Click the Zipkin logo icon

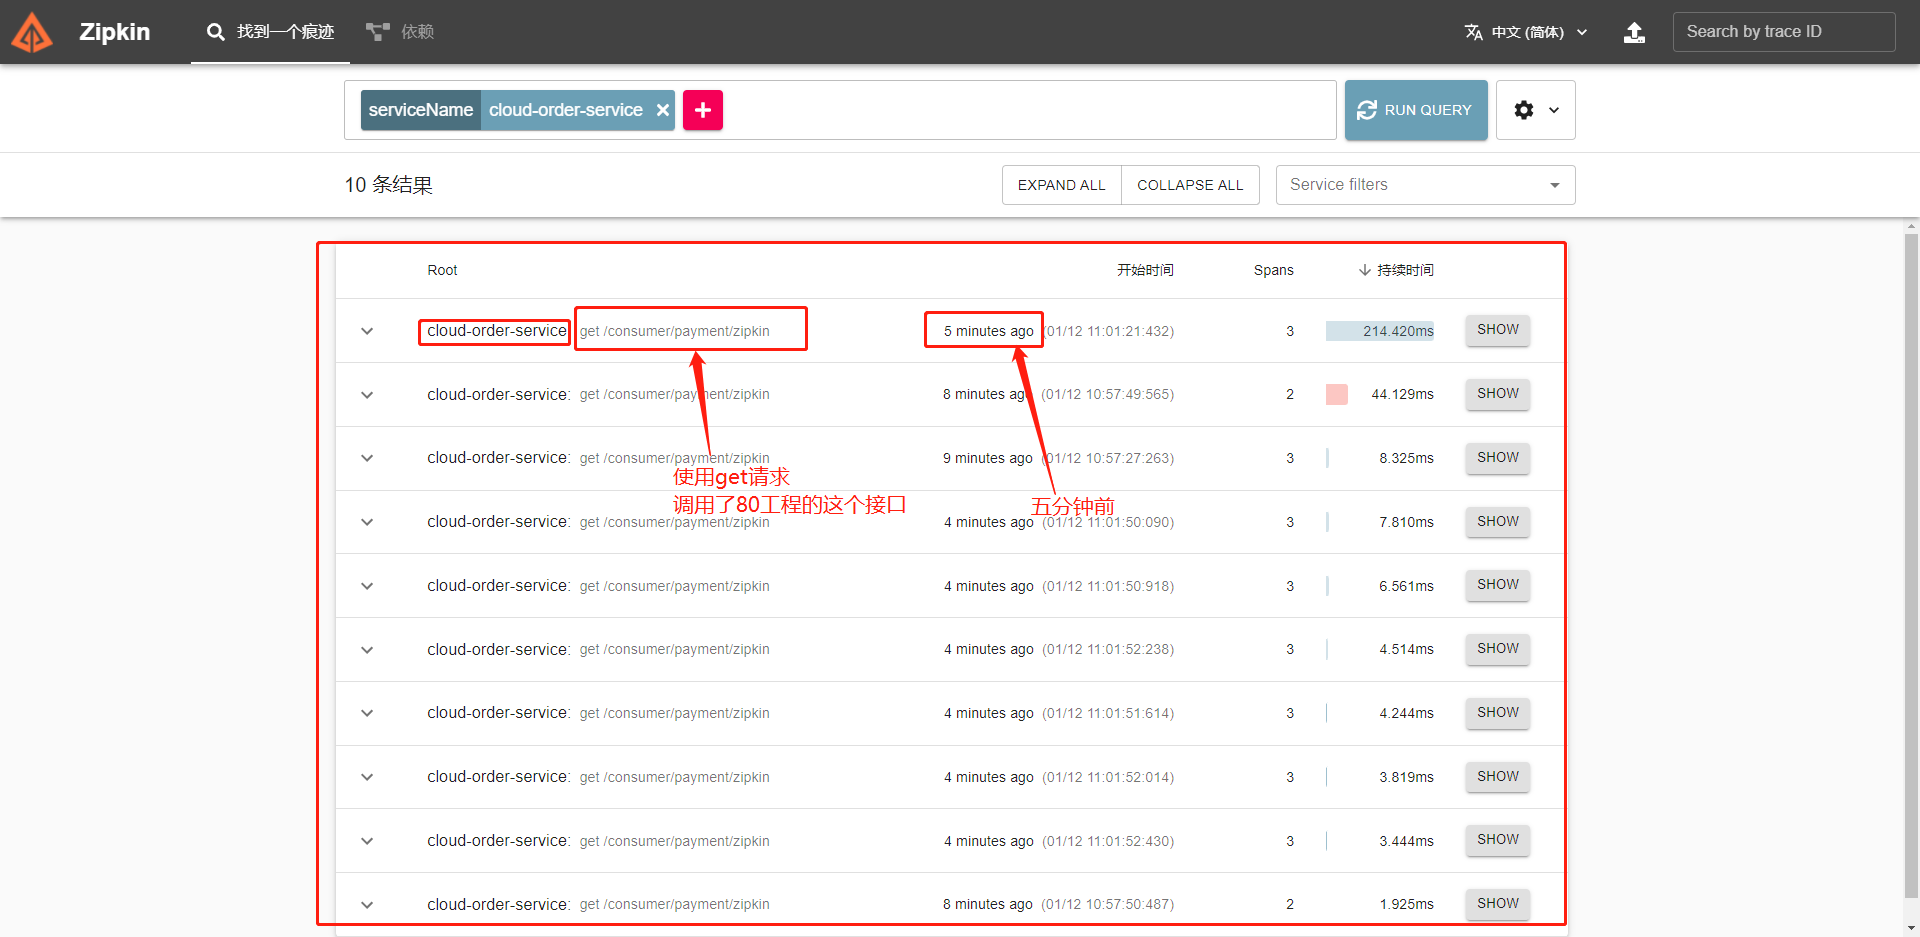pyautogui.click(x=32, y=32)
